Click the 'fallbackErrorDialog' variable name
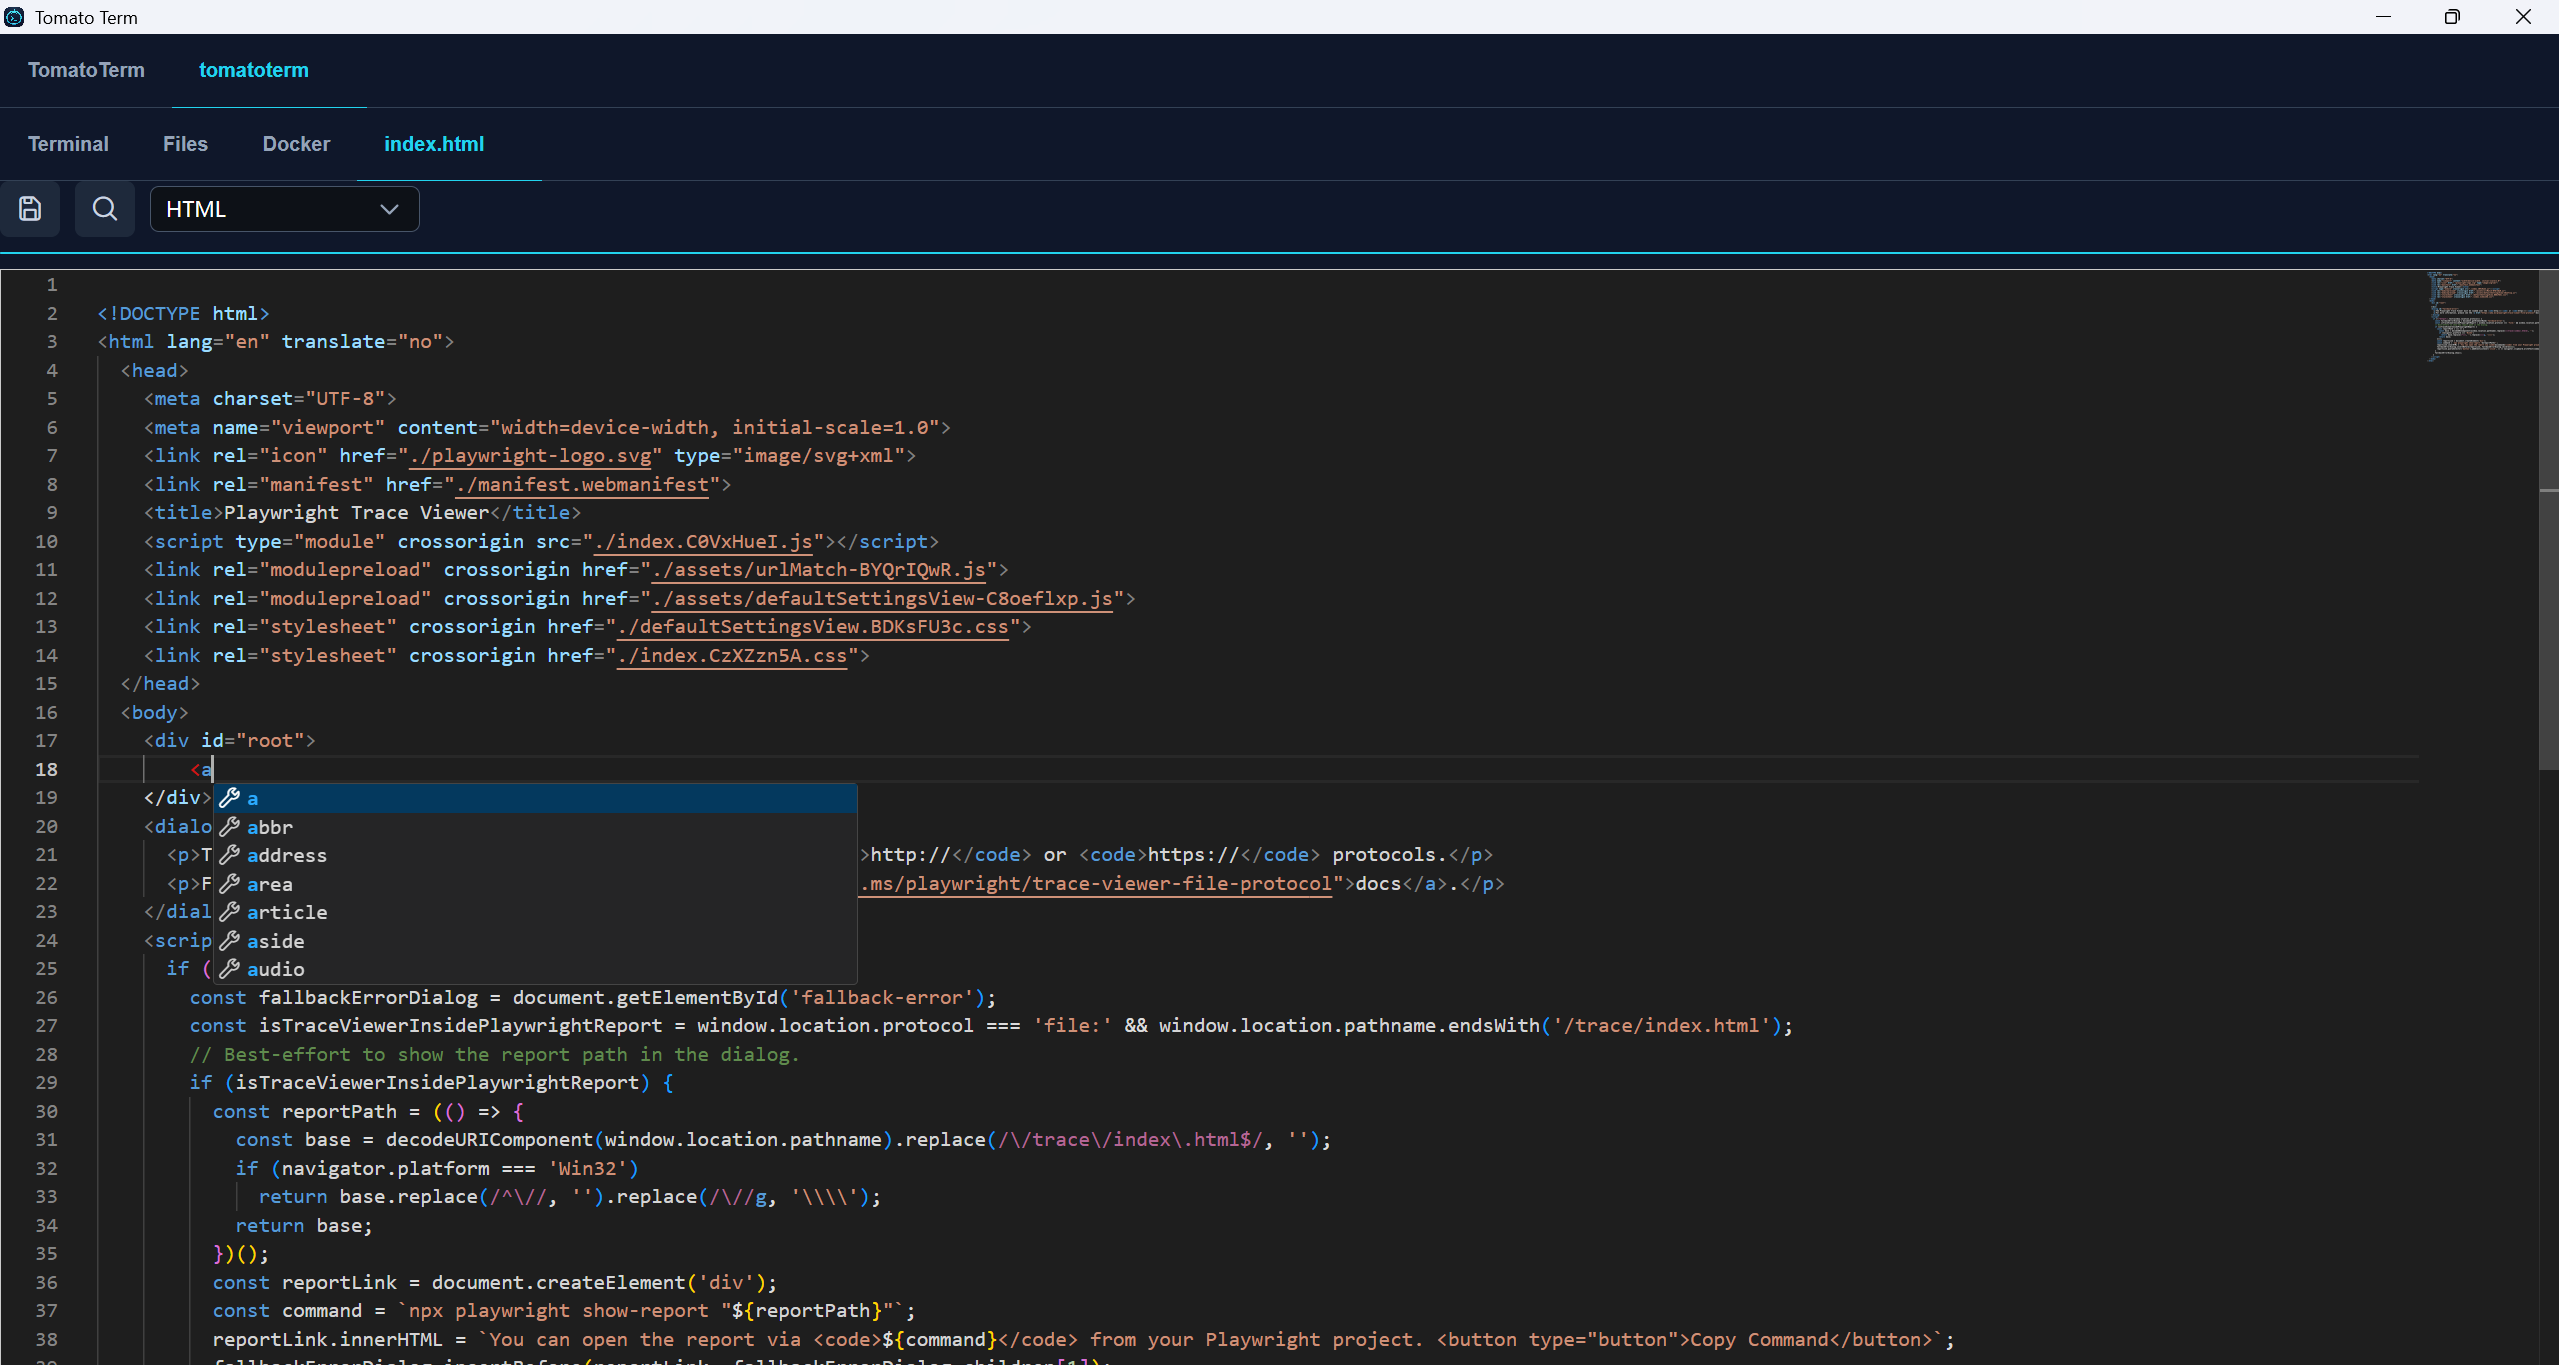The height and width of the screenshot is (1365, 2559). [368, 998]
